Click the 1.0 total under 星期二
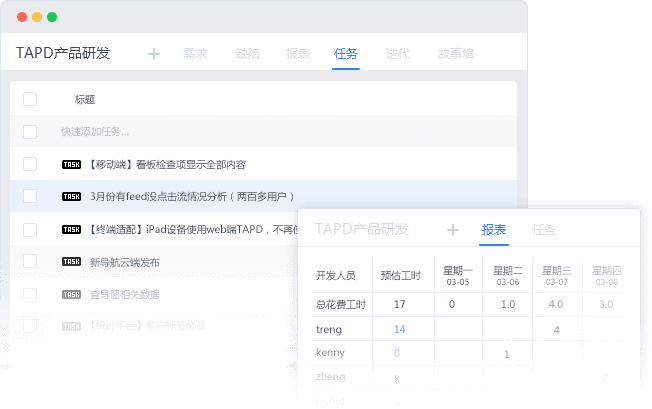The image size is (652, 409). (508, 305)
